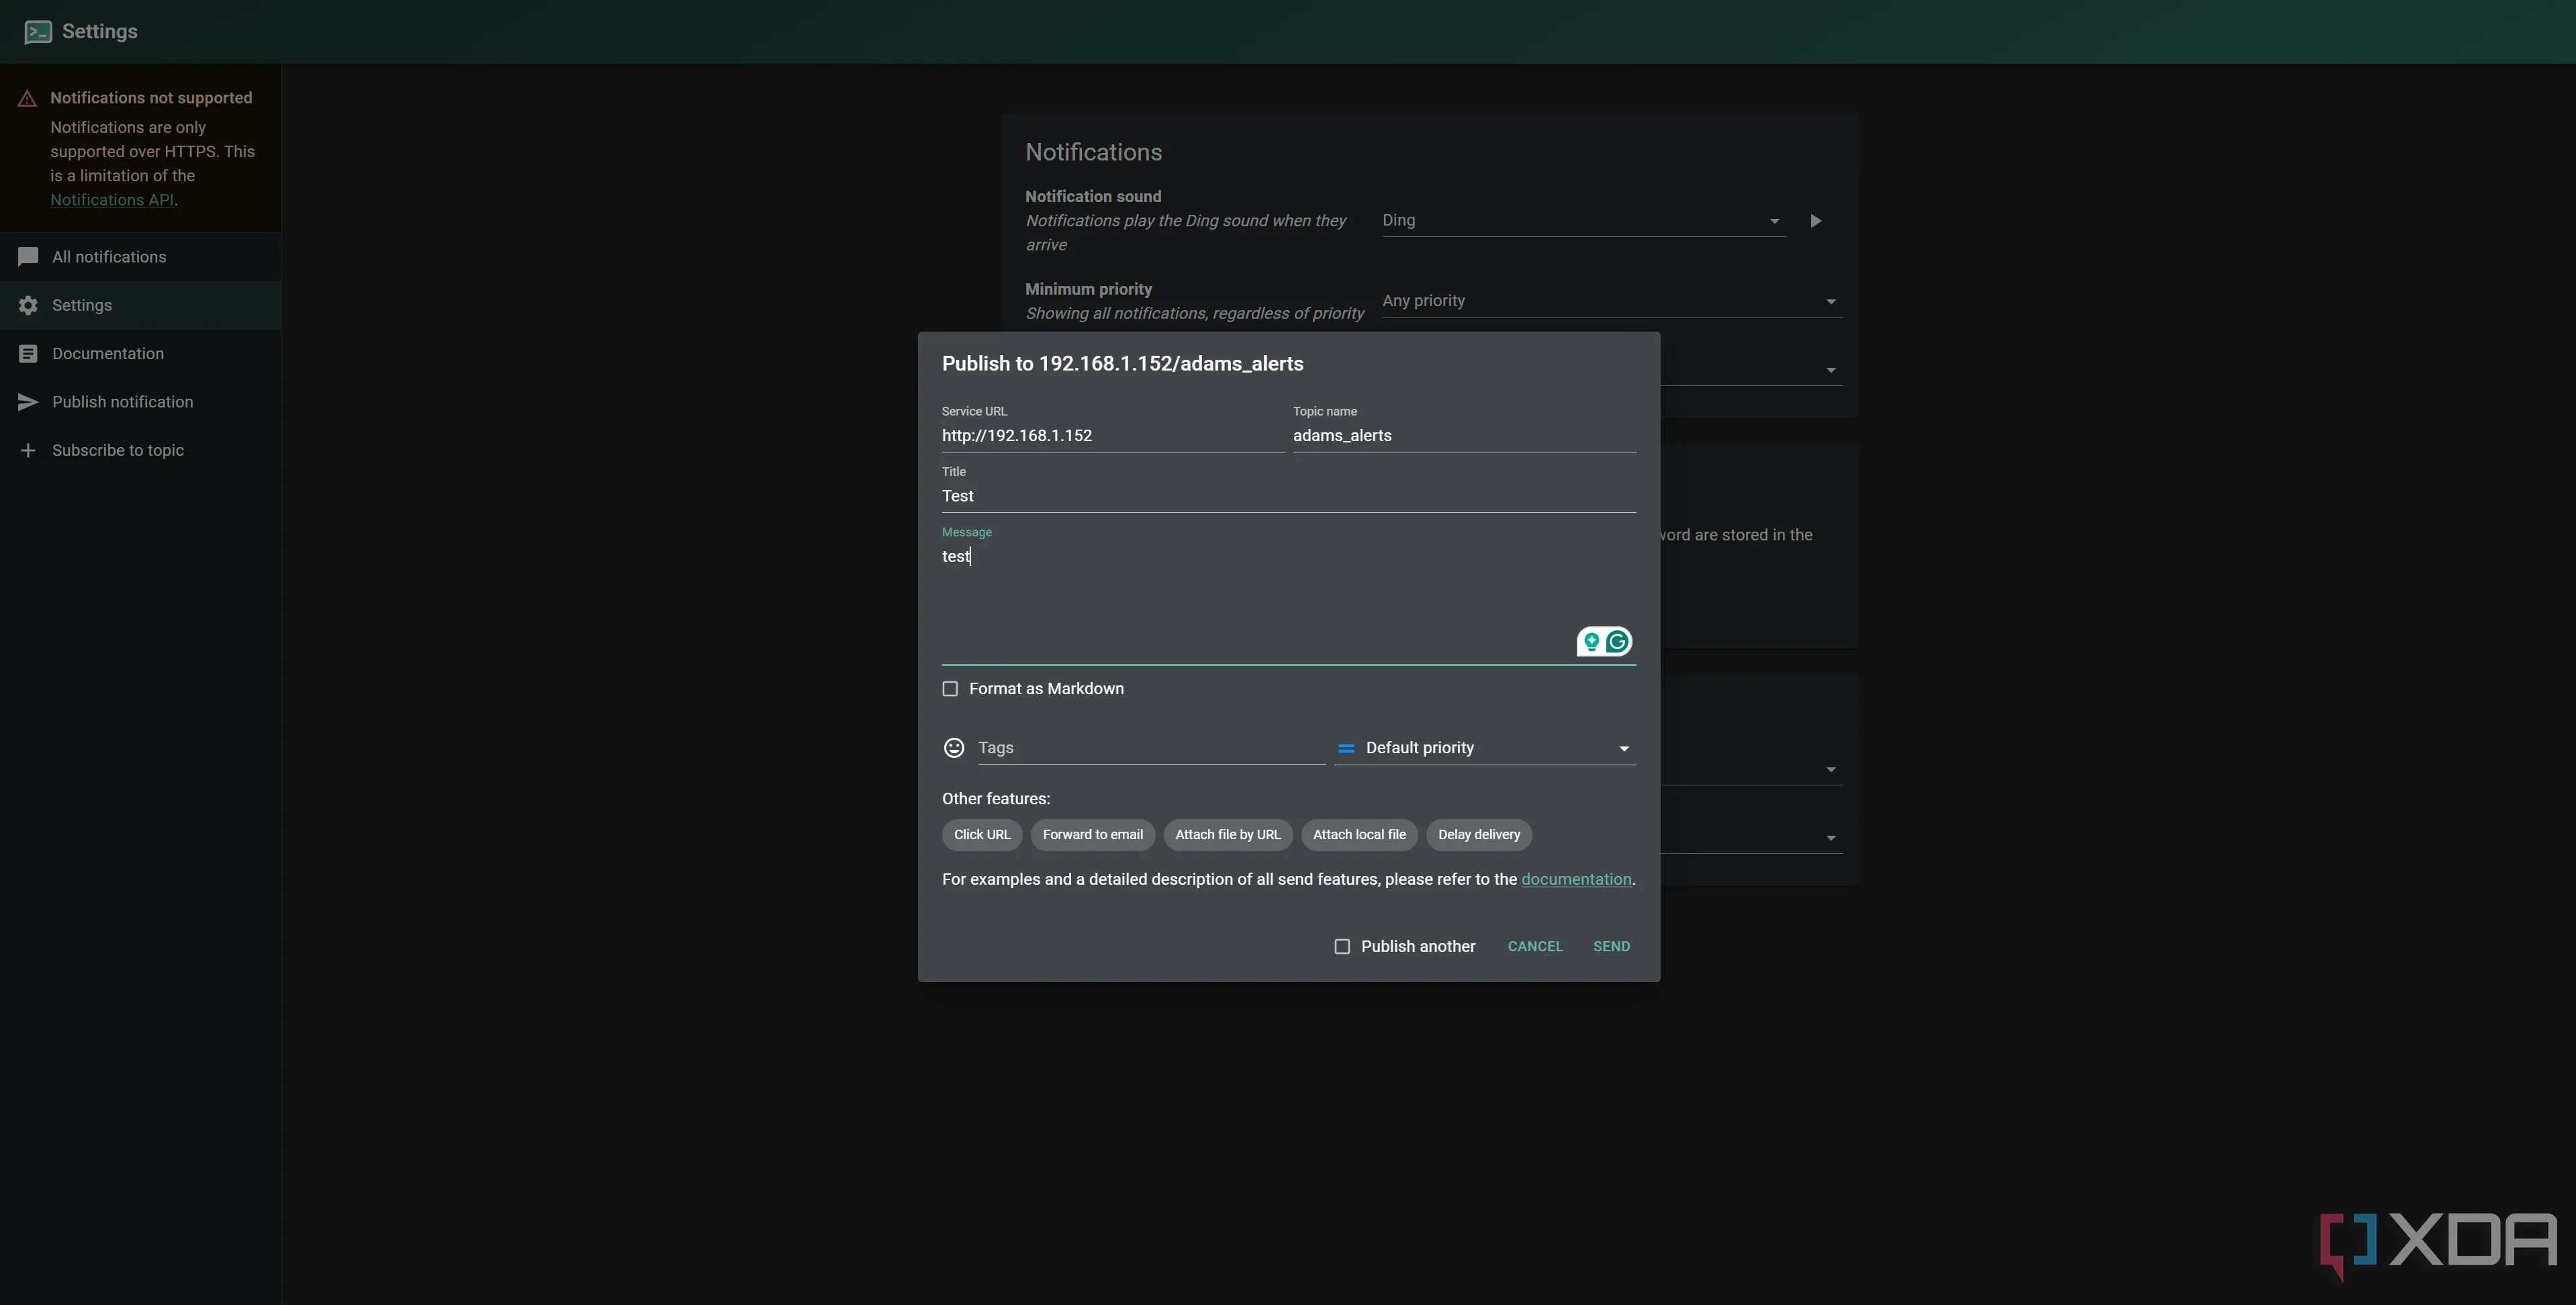This screenshot has height=1305, width=2576.
Task: Click the 'Minimum priority' label
Action: (x=1088, y=289)
